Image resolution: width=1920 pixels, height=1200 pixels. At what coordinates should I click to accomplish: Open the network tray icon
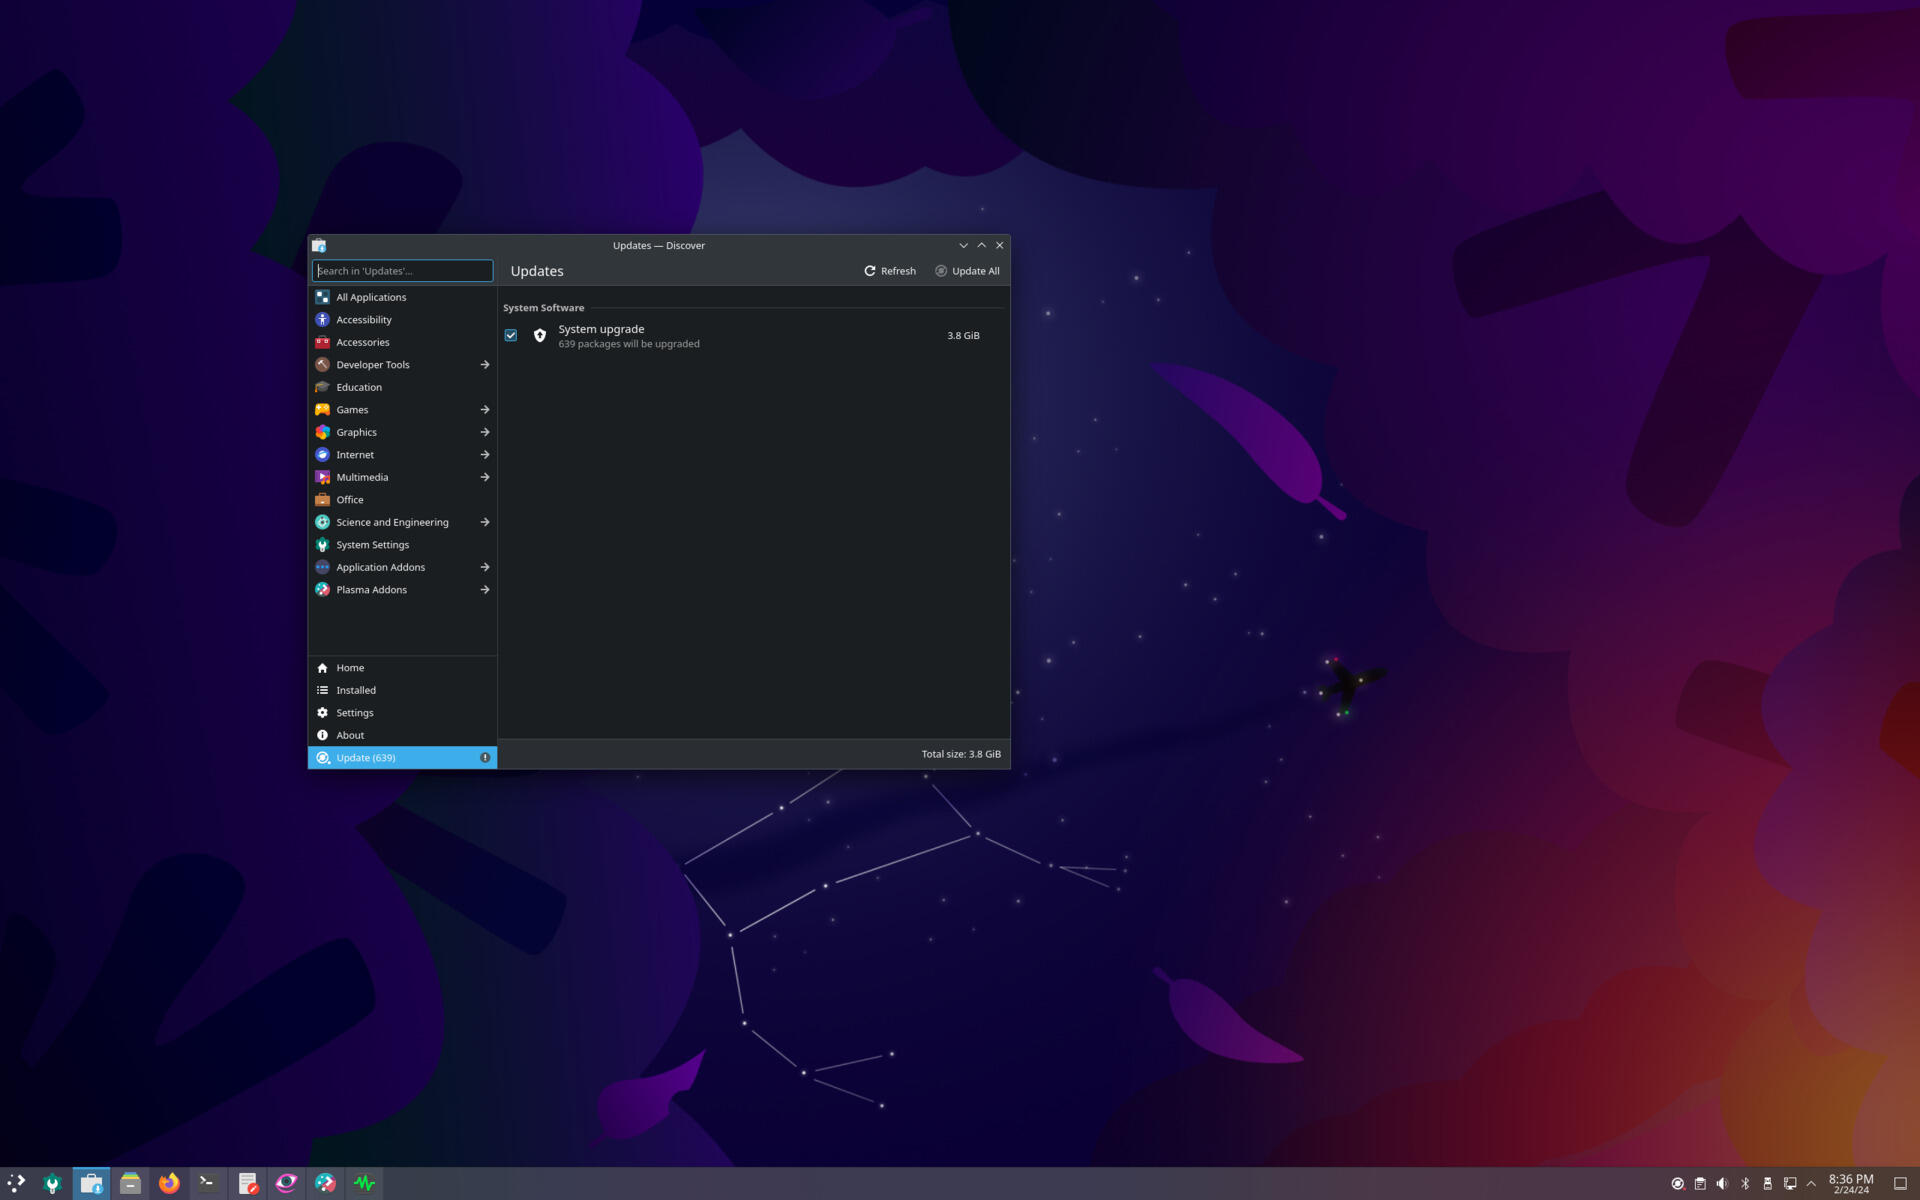coord(1790,1183)
